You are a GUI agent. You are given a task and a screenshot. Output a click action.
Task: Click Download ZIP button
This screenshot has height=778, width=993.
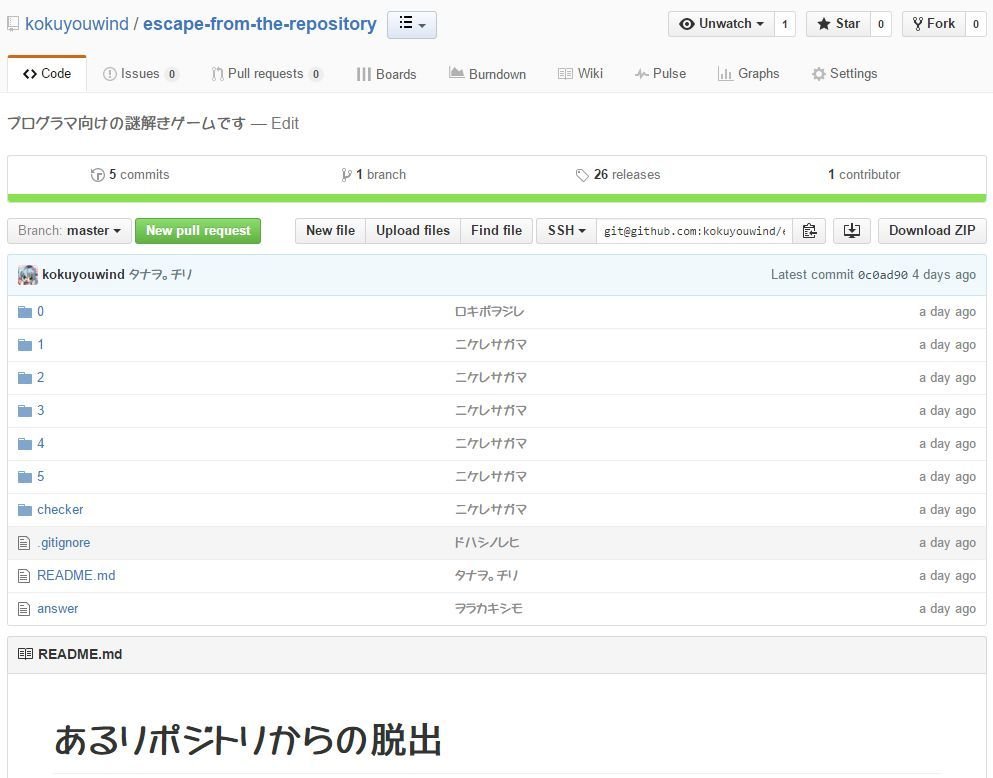(x=932, y=231)
